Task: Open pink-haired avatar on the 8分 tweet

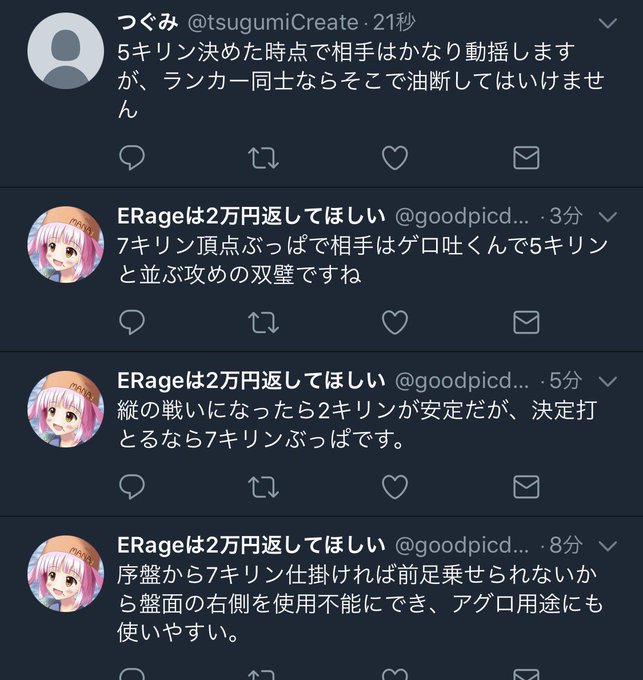Action: coord(65,573)
